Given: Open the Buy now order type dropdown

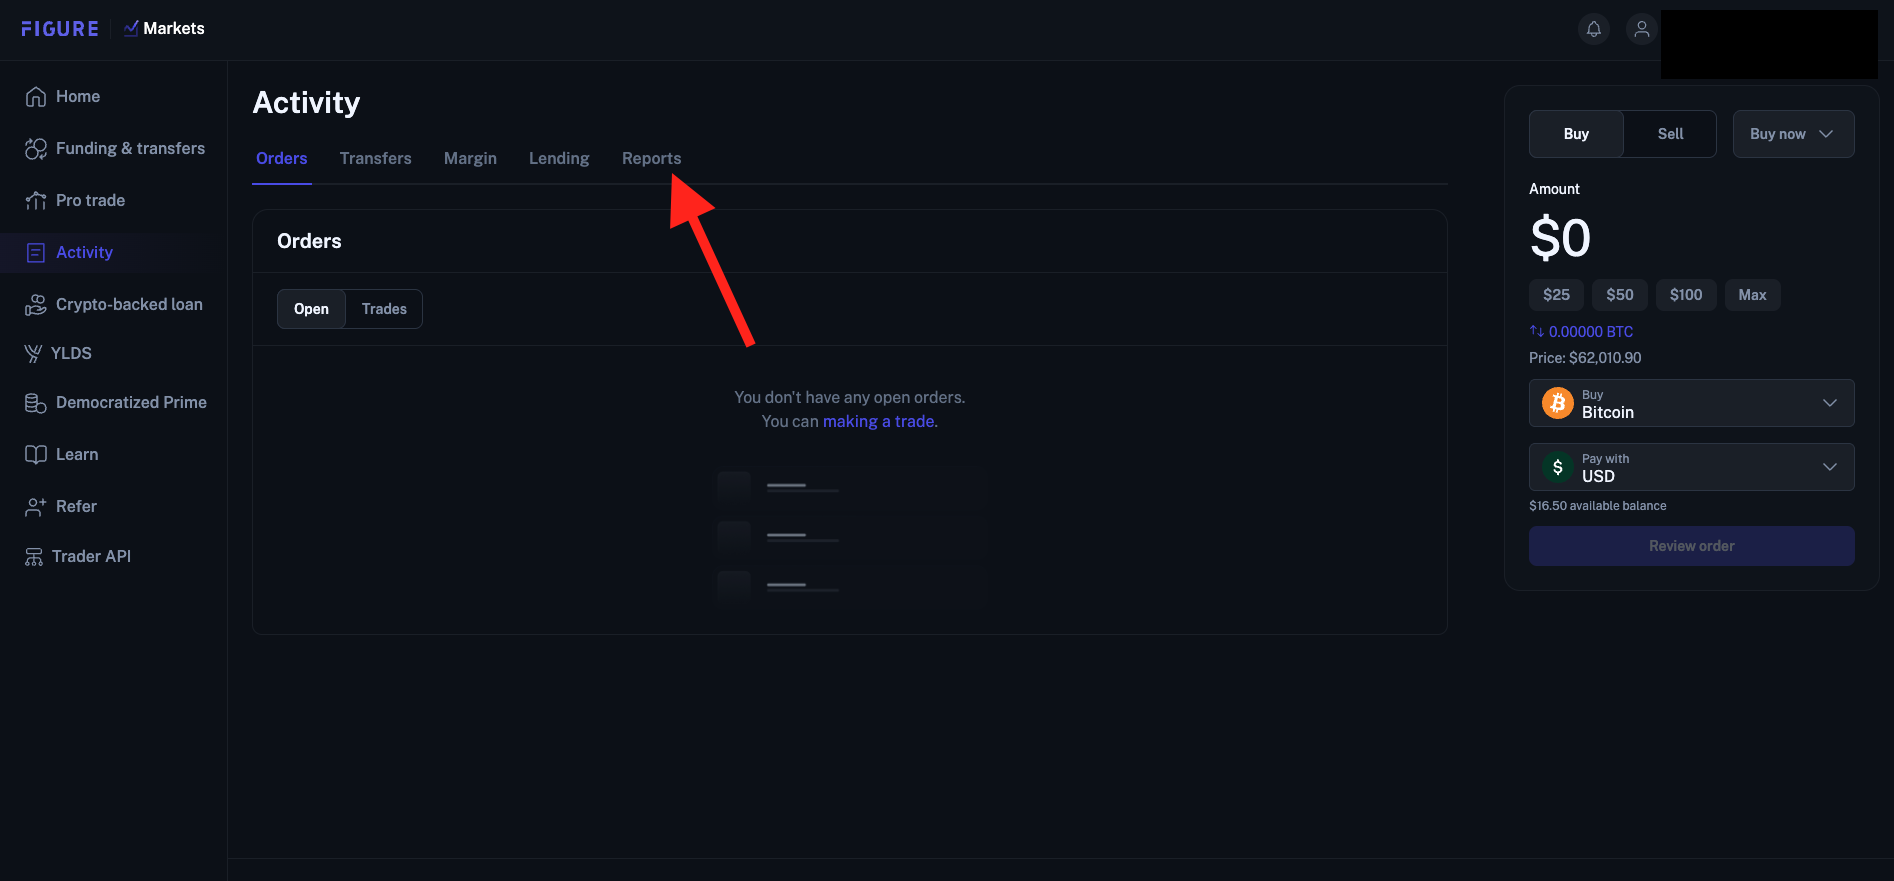Looking at the screenshot, I should click(x=1793, y=134).
